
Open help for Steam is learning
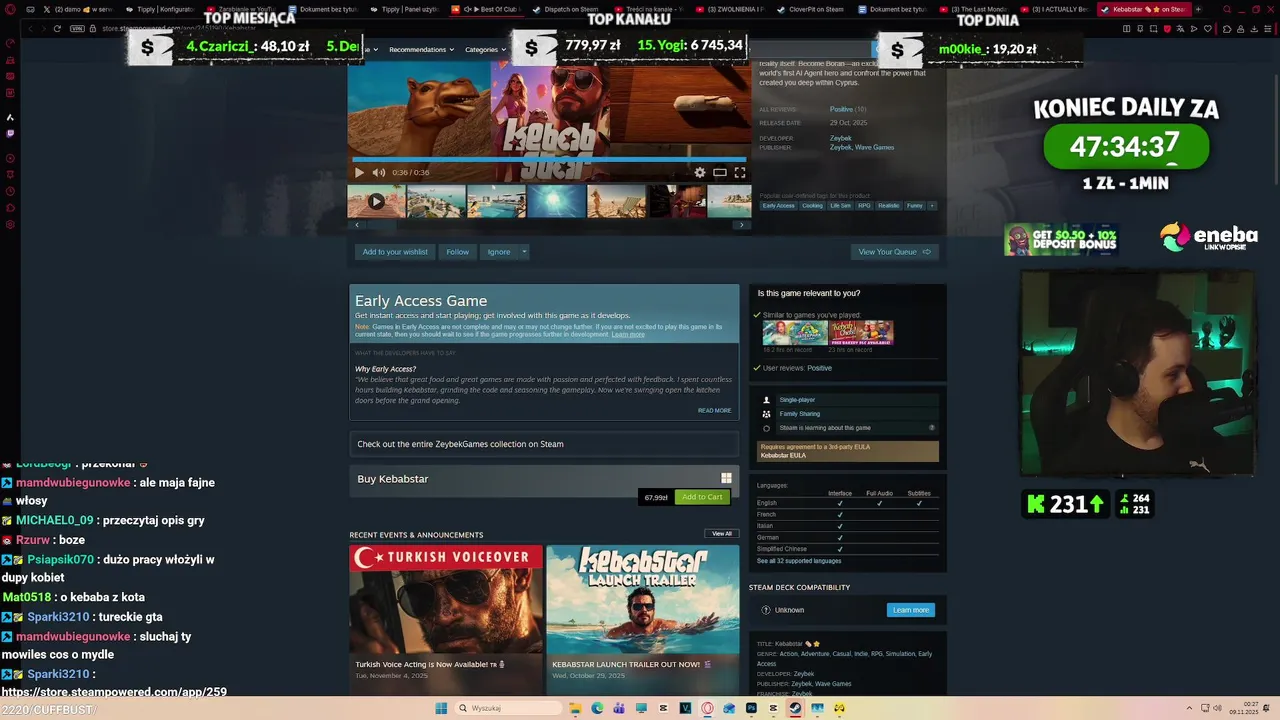[932, 428]
